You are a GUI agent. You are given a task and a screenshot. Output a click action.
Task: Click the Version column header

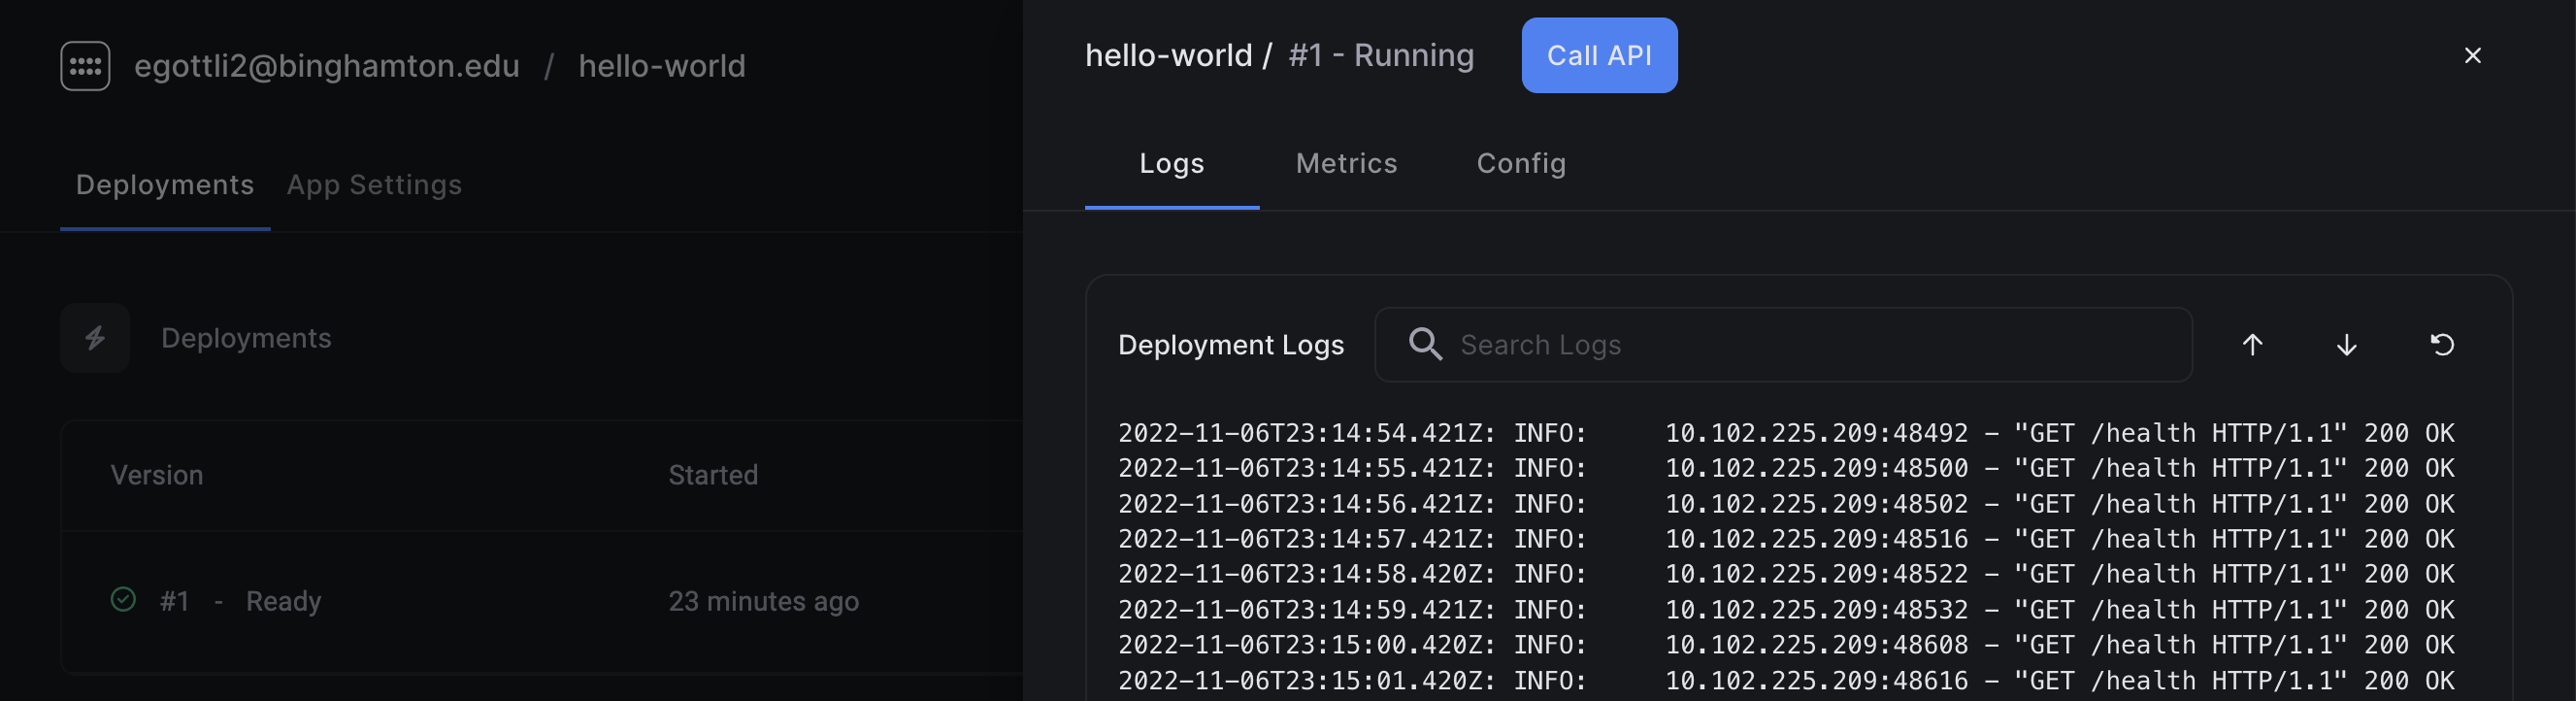(x=156, y=475)
